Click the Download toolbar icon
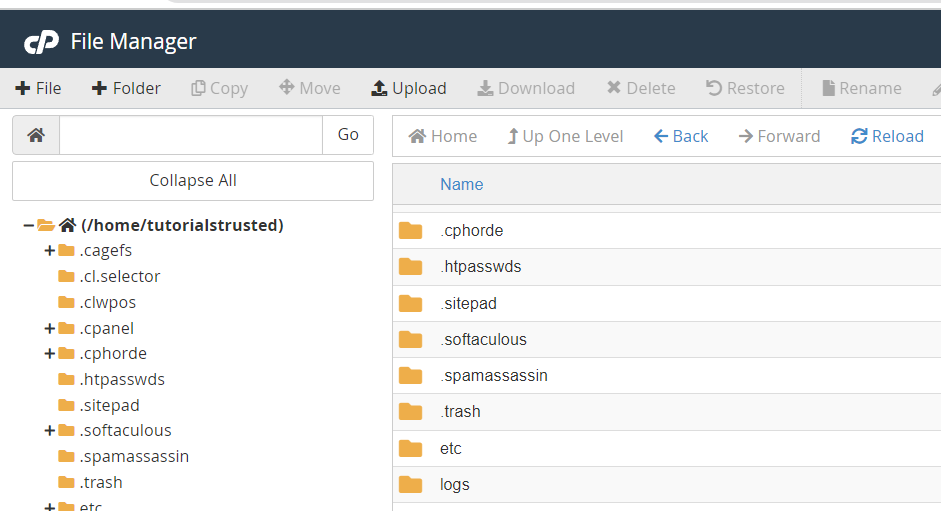Image resolution: width=941 pixels, height=511 pixels. pos(485,89)
